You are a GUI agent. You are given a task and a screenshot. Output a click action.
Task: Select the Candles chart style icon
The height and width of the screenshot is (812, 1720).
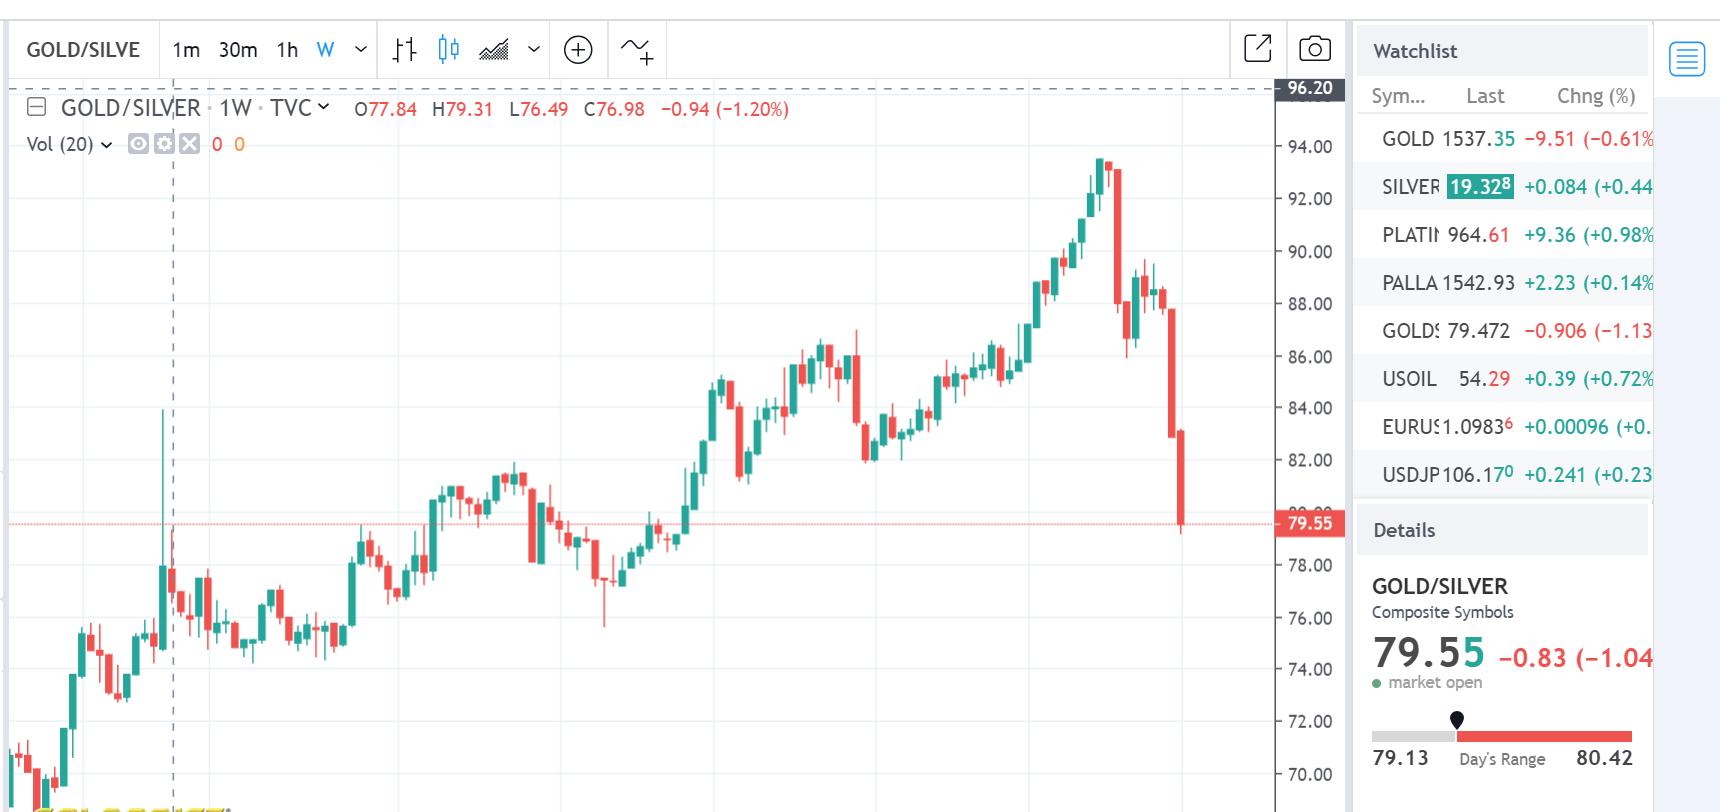click(x=449, y=49)
